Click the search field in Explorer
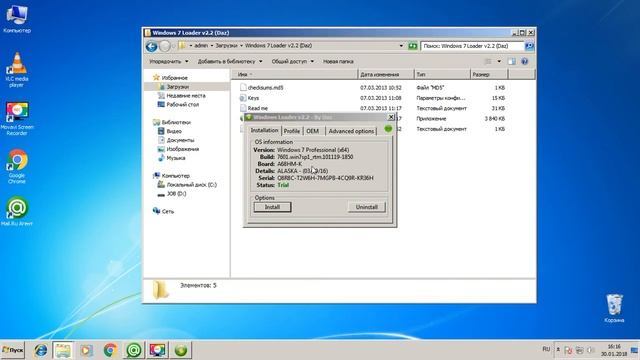Viewport: 640px width, 360px height. click(x=472, y=46)
